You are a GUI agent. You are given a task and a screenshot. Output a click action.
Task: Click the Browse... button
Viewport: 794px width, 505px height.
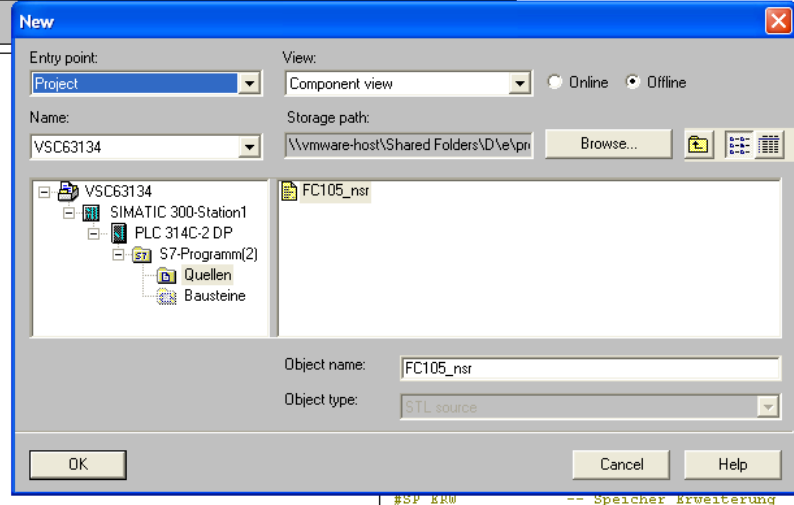[x=608, y=144]
